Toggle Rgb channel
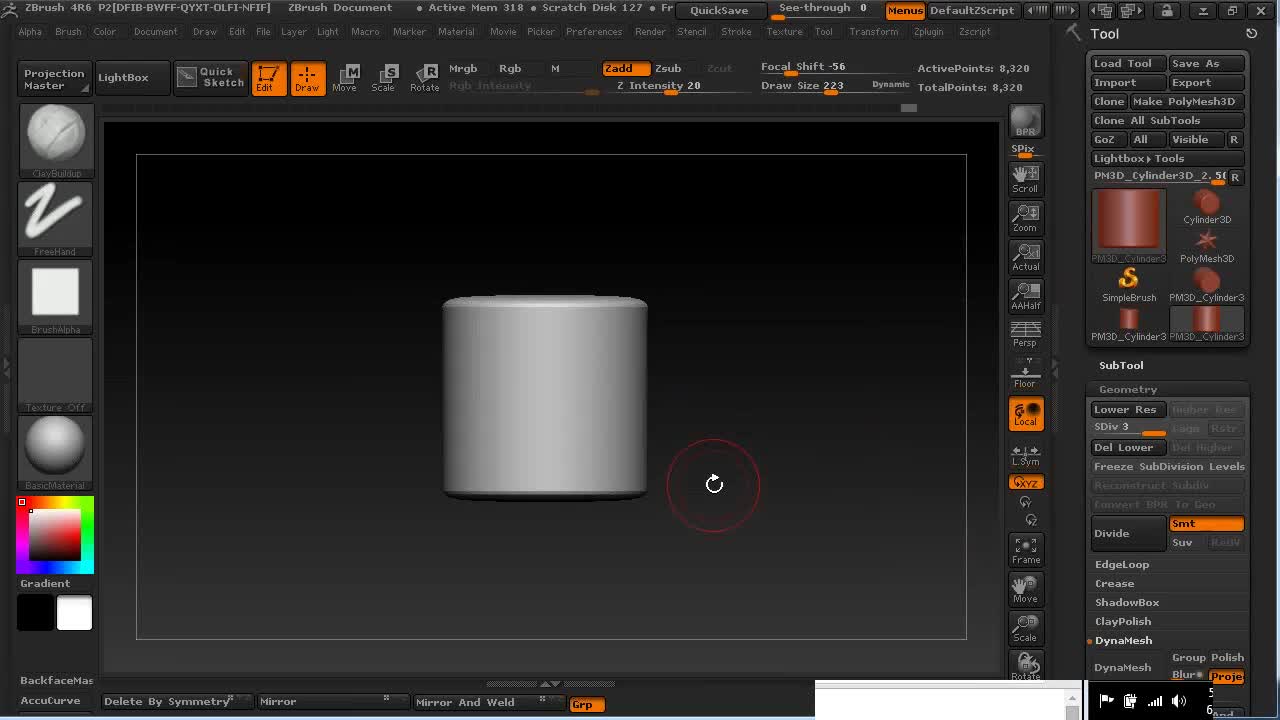The height and width of the screenshot is (720, 1280). [510, 68]
